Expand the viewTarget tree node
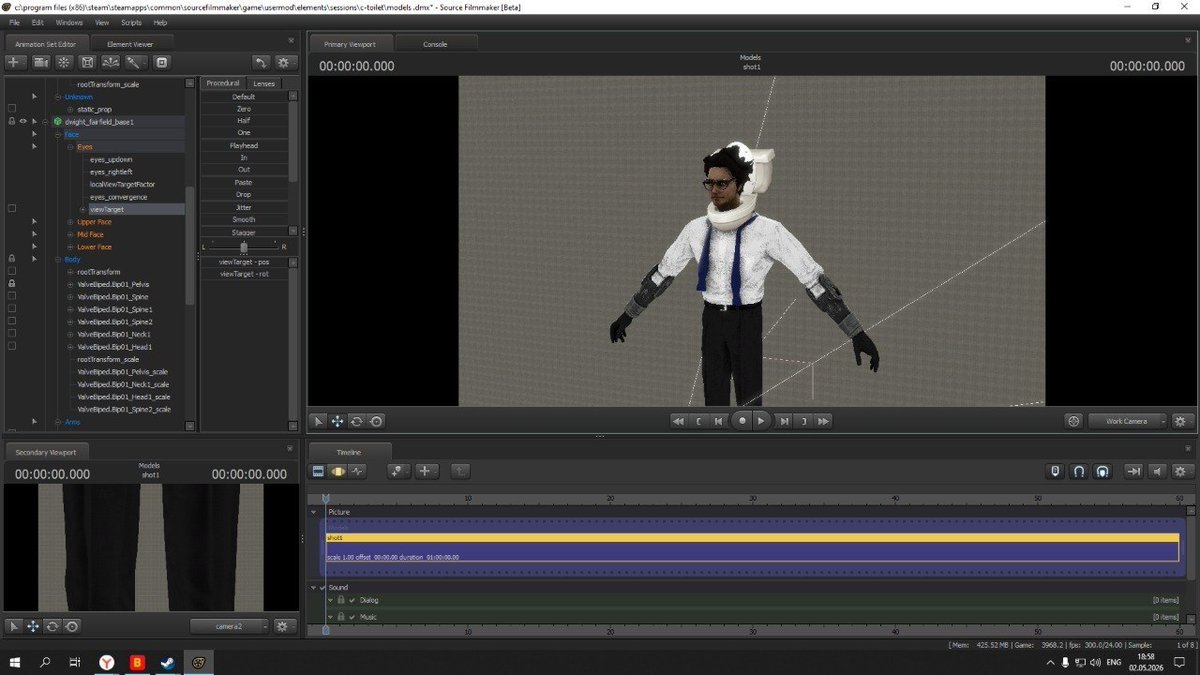Viewport: 1200px width, 675px height. coord(84,209)
